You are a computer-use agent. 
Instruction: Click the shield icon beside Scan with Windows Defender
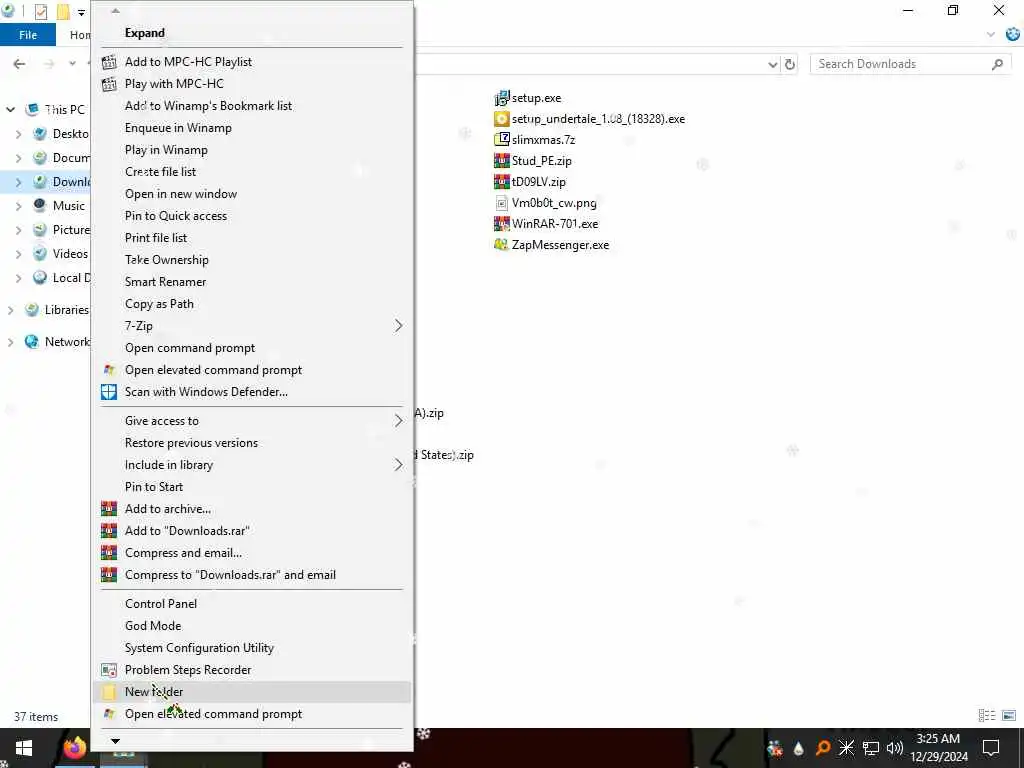pos(109,392)
